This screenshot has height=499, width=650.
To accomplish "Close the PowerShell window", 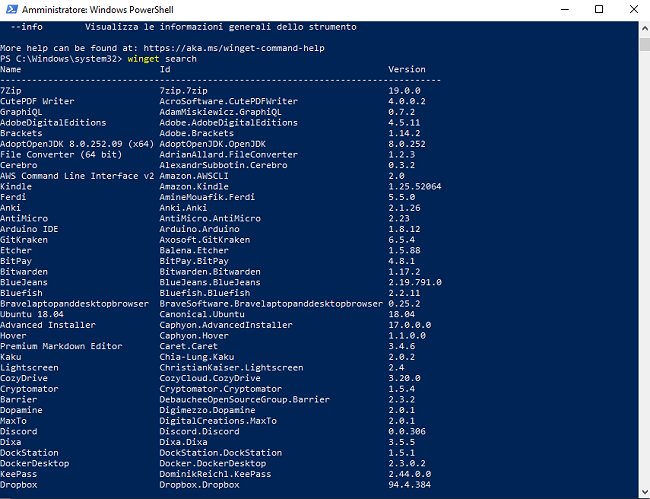I will (x=634, y=9).
